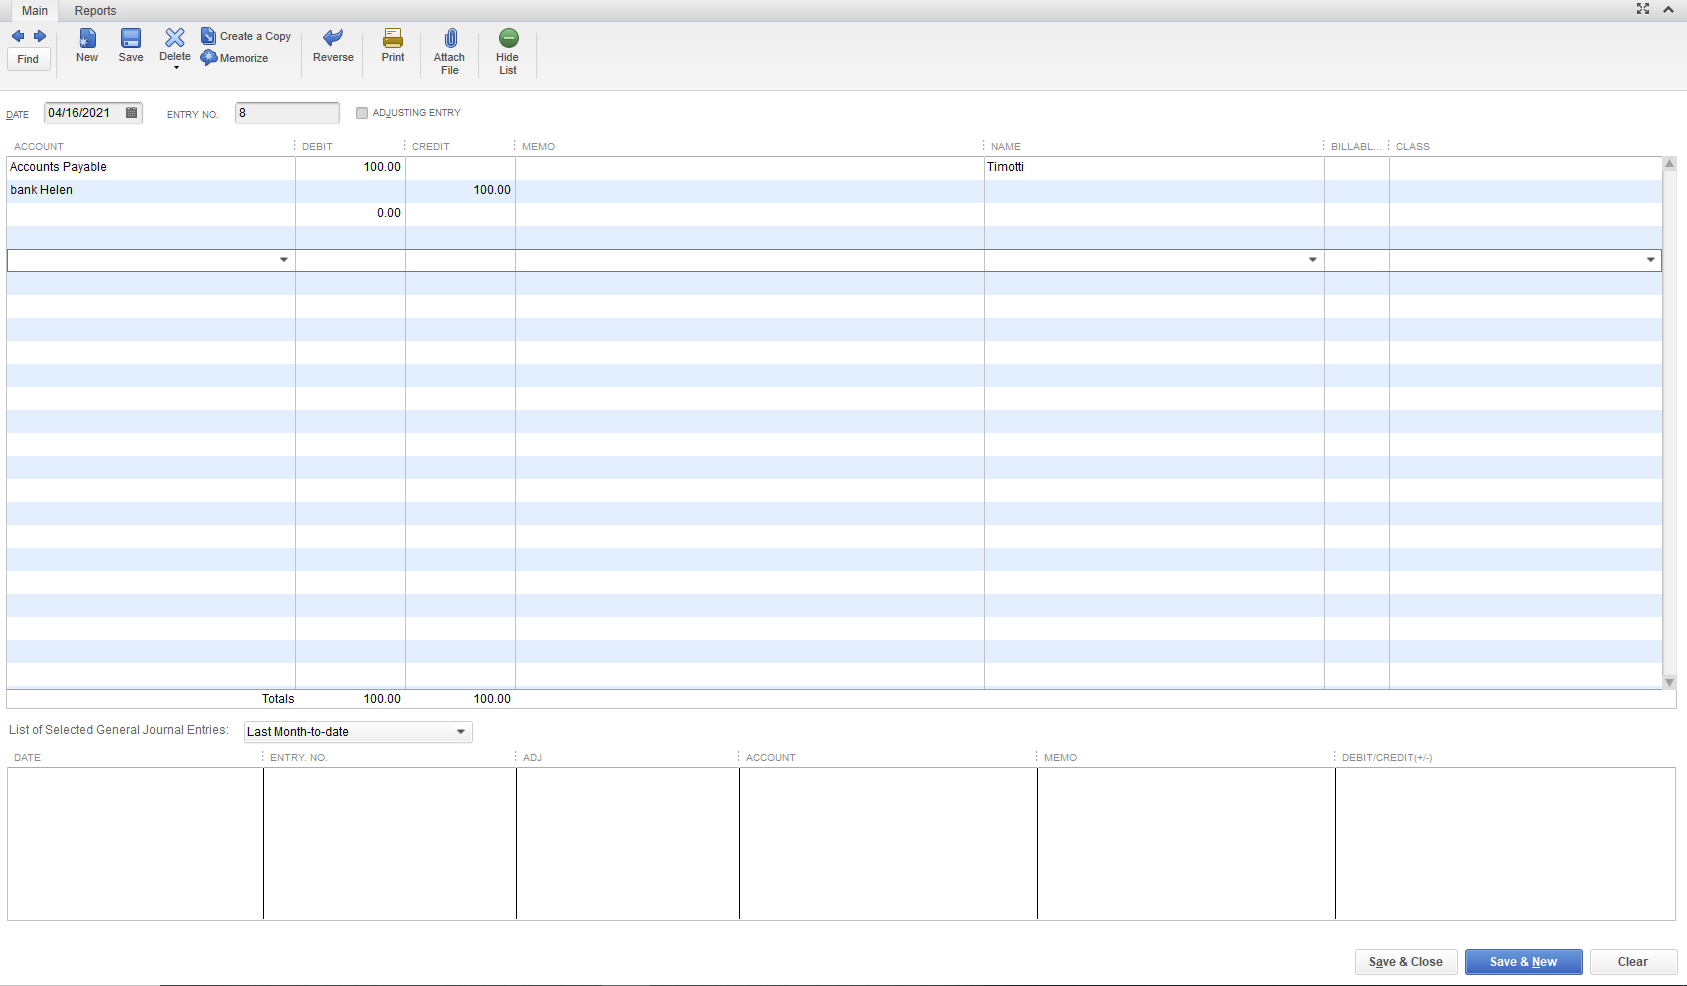Click the Reverse entry icon
This screenshot has height=986, width=1687.
[333, 45]
